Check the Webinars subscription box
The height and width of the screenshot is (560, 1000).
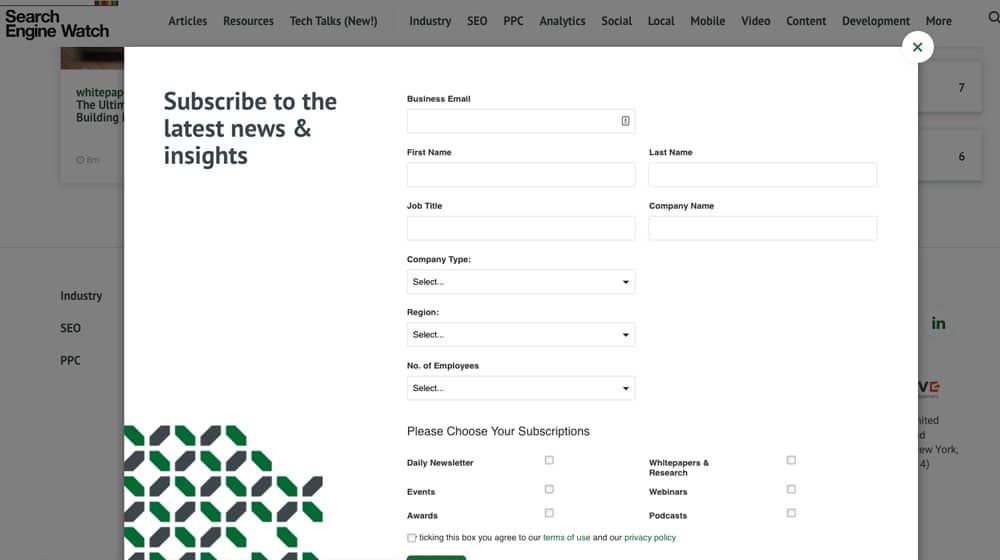click(x=791, y=489)
